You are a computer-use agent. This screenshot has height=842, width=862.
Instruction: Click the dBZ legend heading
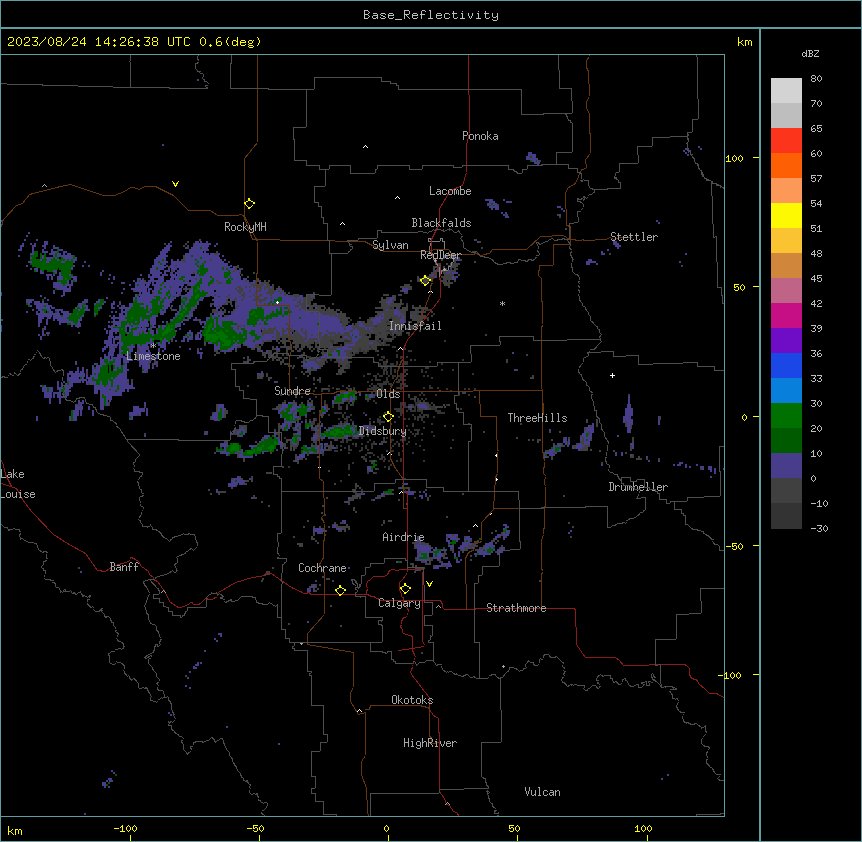(810, 54)
